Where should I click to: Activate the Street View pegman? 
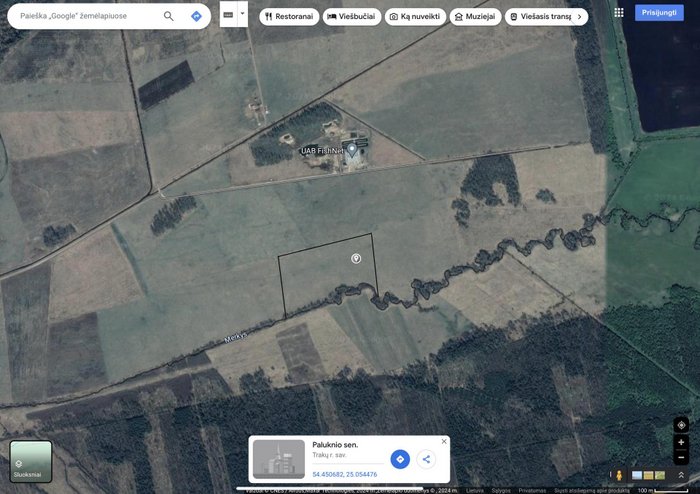click(x=619, y=475)
